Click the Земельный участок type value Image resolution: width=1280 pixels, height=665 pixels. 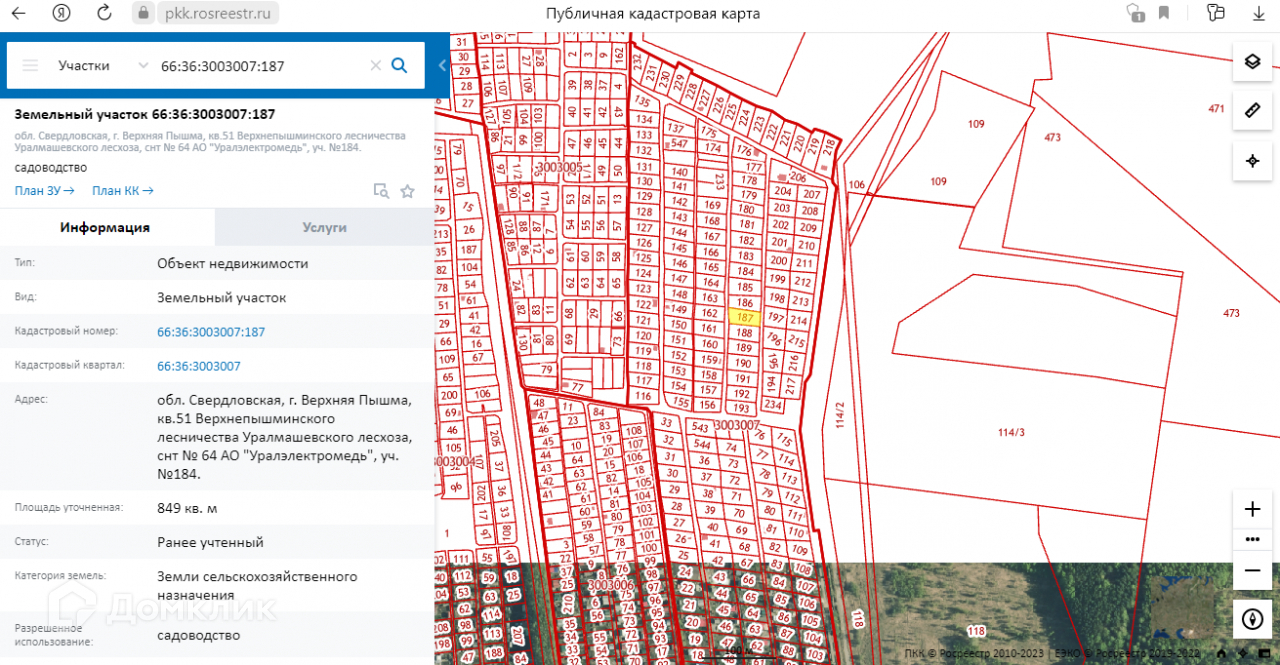(221, 297)
